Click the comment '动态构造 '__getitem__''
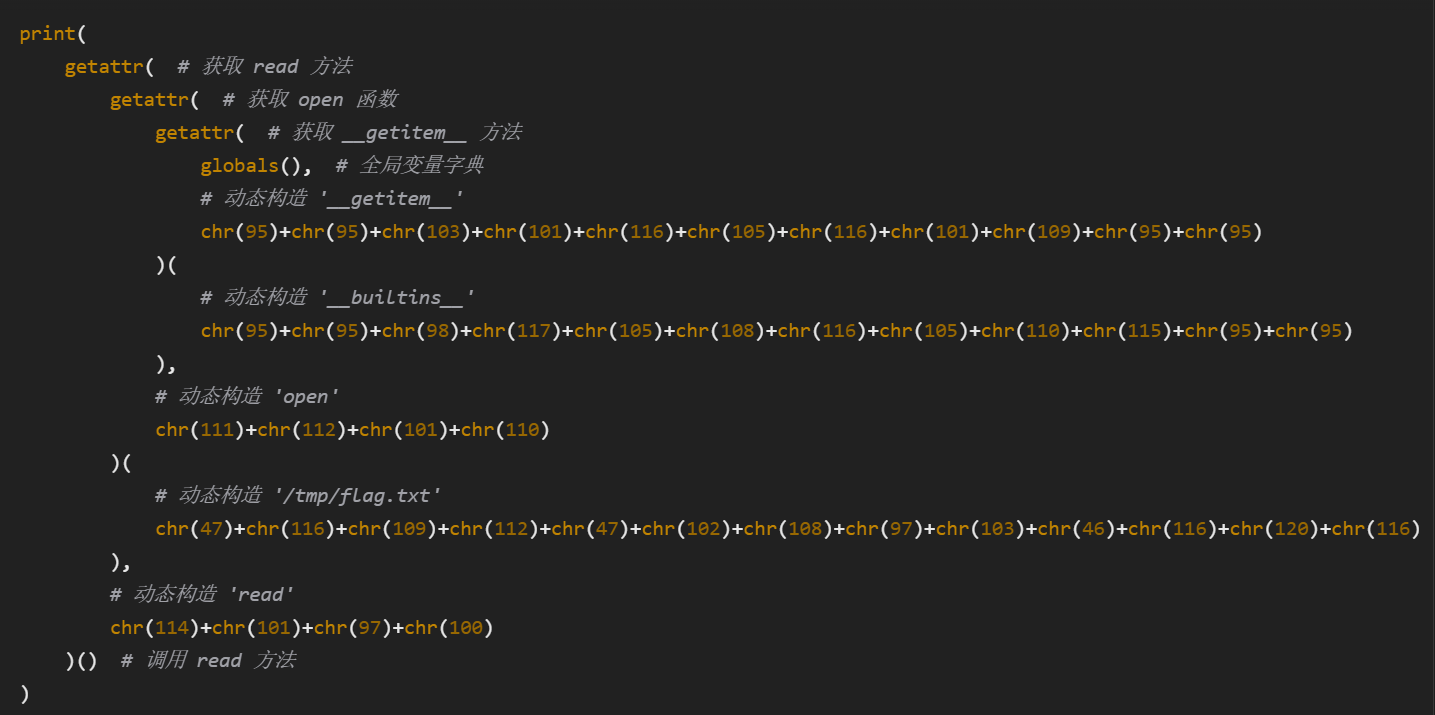The width and height of the screenshot is (1435, 715). coord(332,198)
